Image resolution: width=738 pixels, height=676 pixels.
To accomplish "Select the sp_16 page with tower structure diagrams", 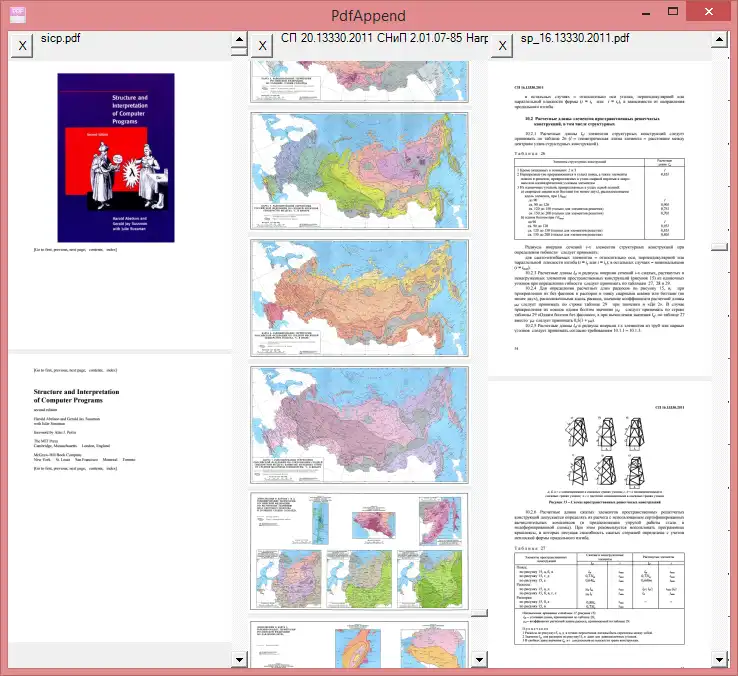I will tap(600, 524).
